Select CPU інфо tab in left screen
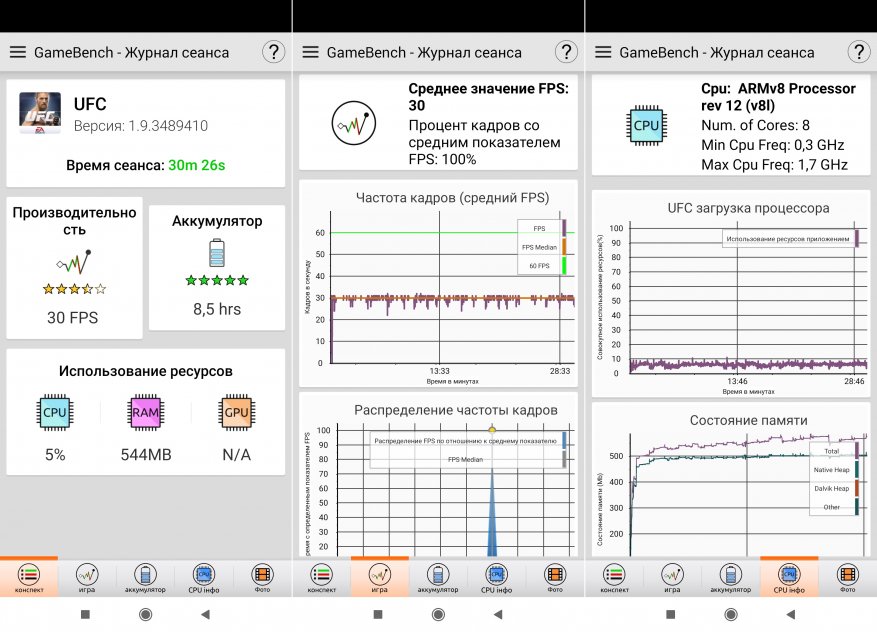Image resolution: width=877 pixels, height=632 pixels. tap(204, 578)
